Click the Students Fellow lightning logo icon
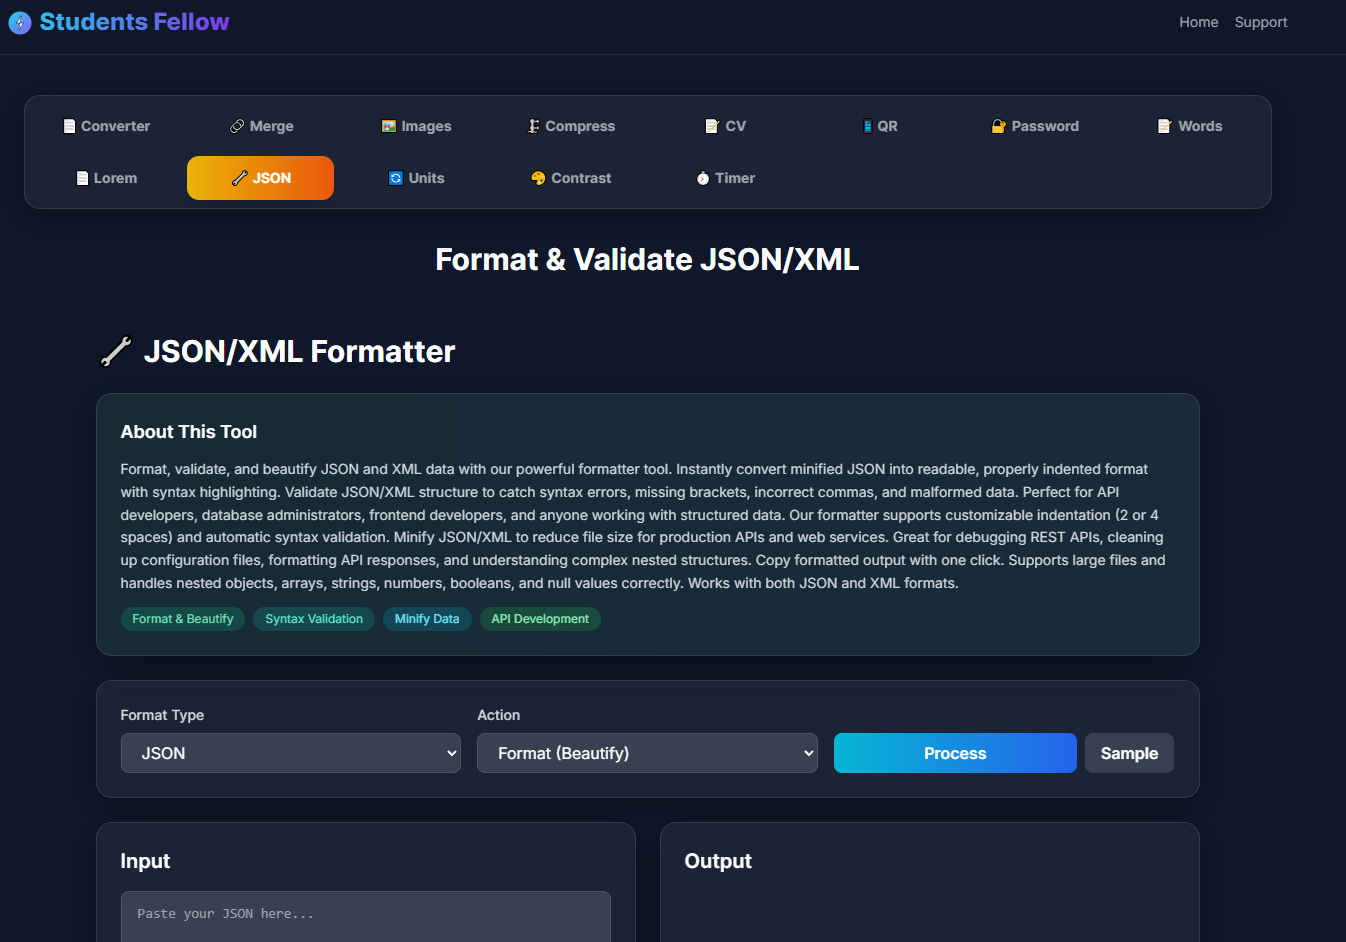 (20, 22)
